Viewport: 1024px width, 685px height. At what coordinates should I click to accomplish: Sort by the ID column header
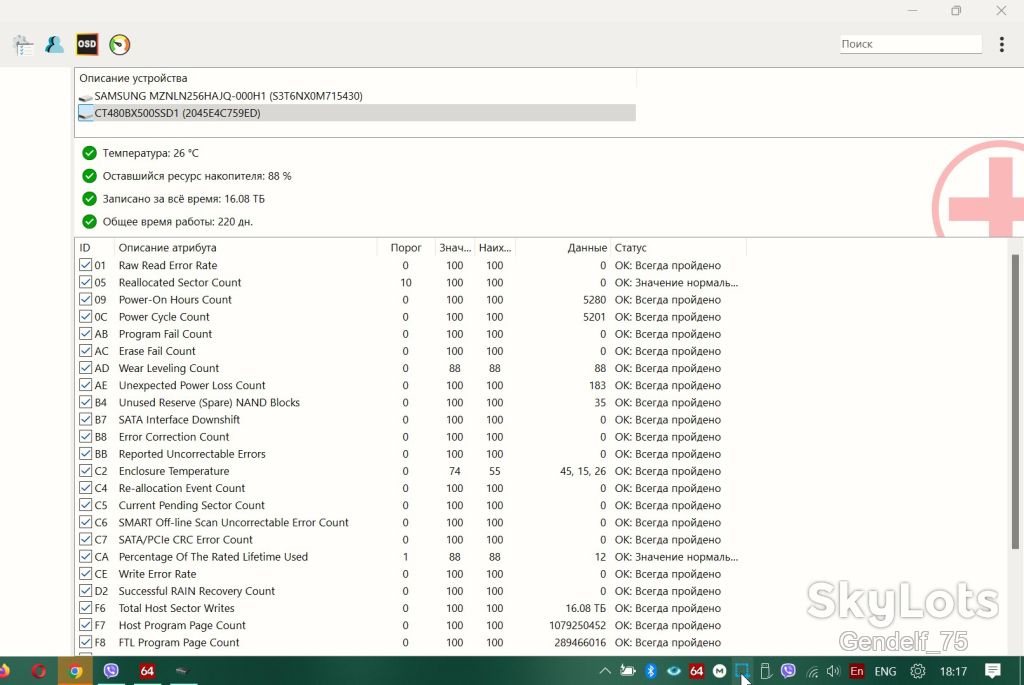point(95,247)
